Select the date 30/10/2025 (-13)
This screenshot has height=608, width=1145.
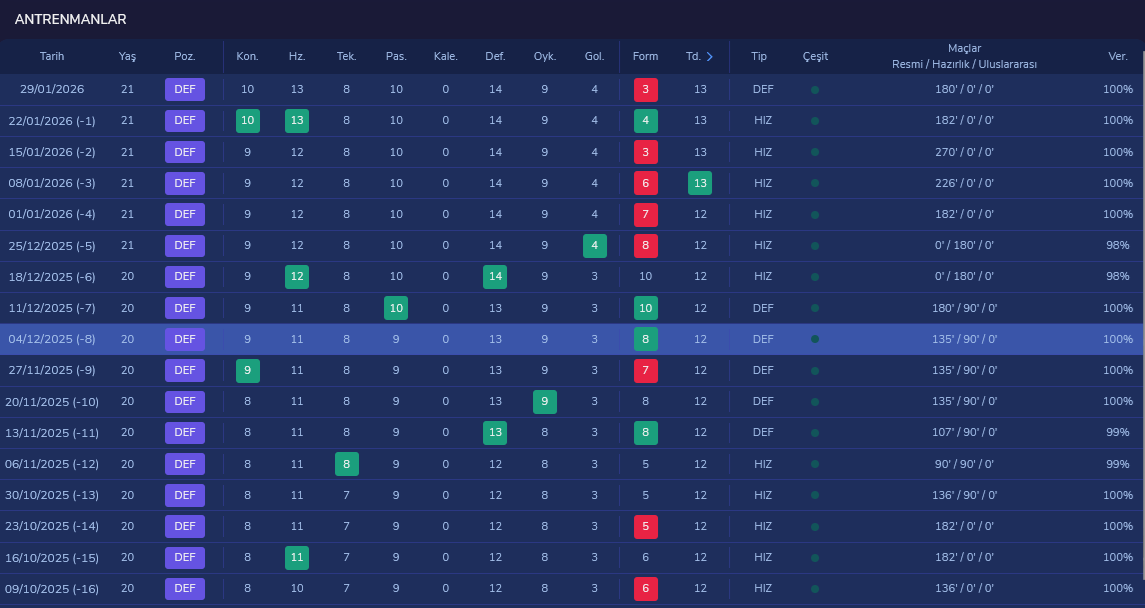(52, 495)
